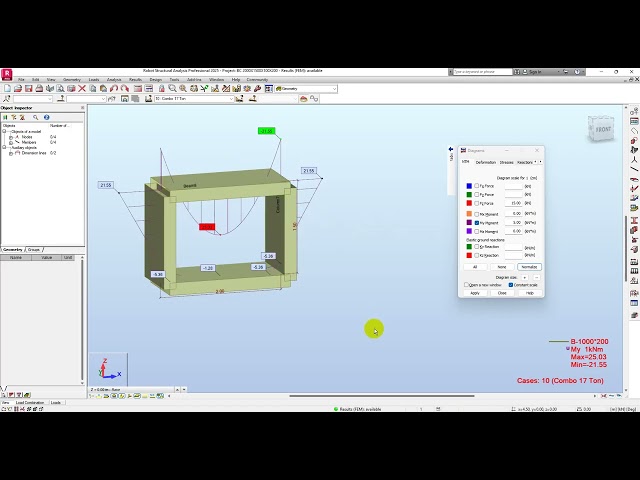
Task: Click the orange Mx Moment color swatch
Action: pyautogui.click(x=469, y=214)
